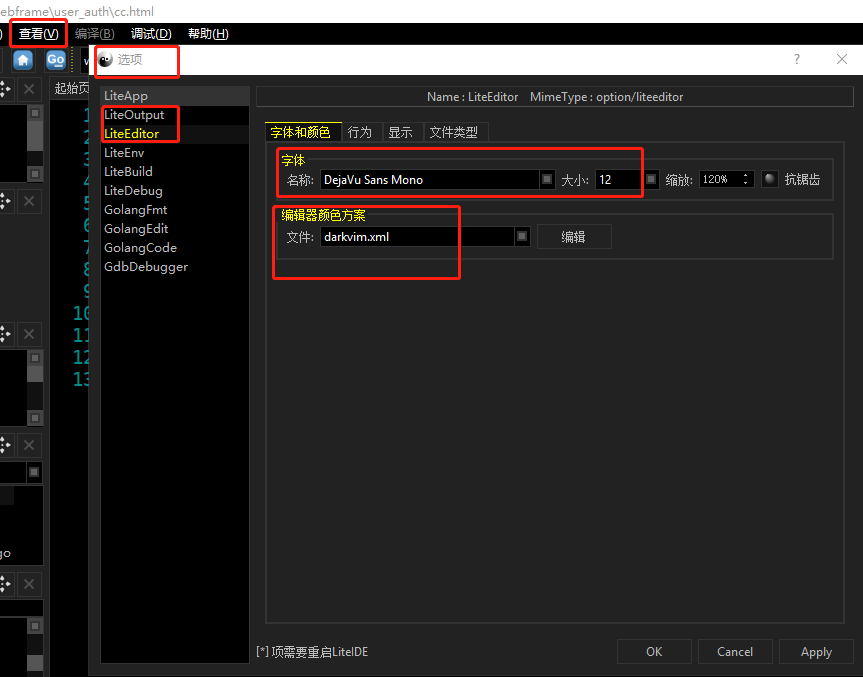Image resolution: width=863 pixels, height=677 pixels.
Task: Select LiteBuild in the options list
Action: (175, 172)
